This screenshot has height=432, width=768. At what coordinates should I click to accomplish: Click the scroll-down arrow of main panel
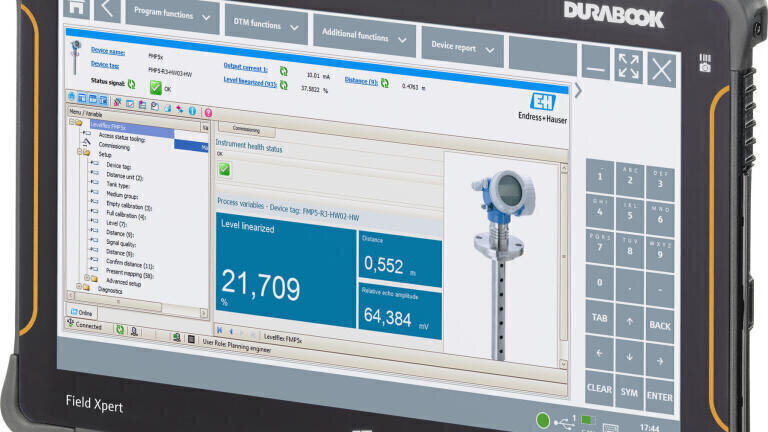click(564, 364)
